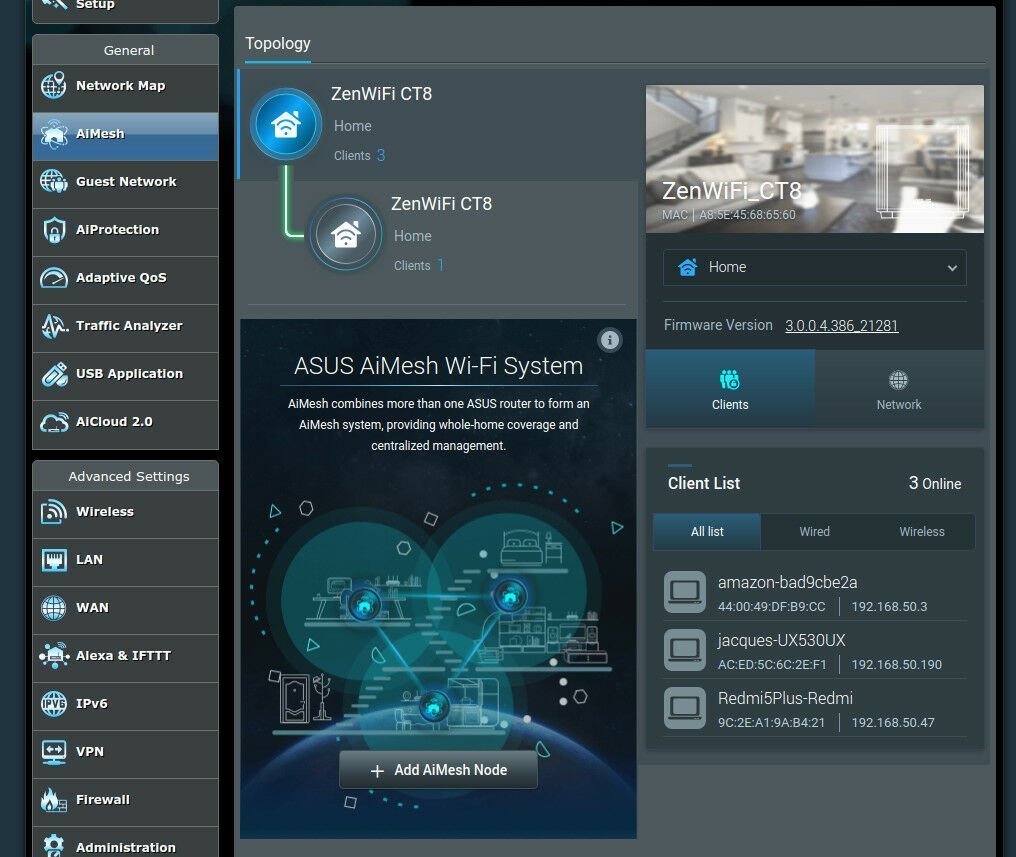Click the first ZenWiFi CT8 node title
Screen dimensions: 1016x857
pyautogui.click(x=381, y=94)
